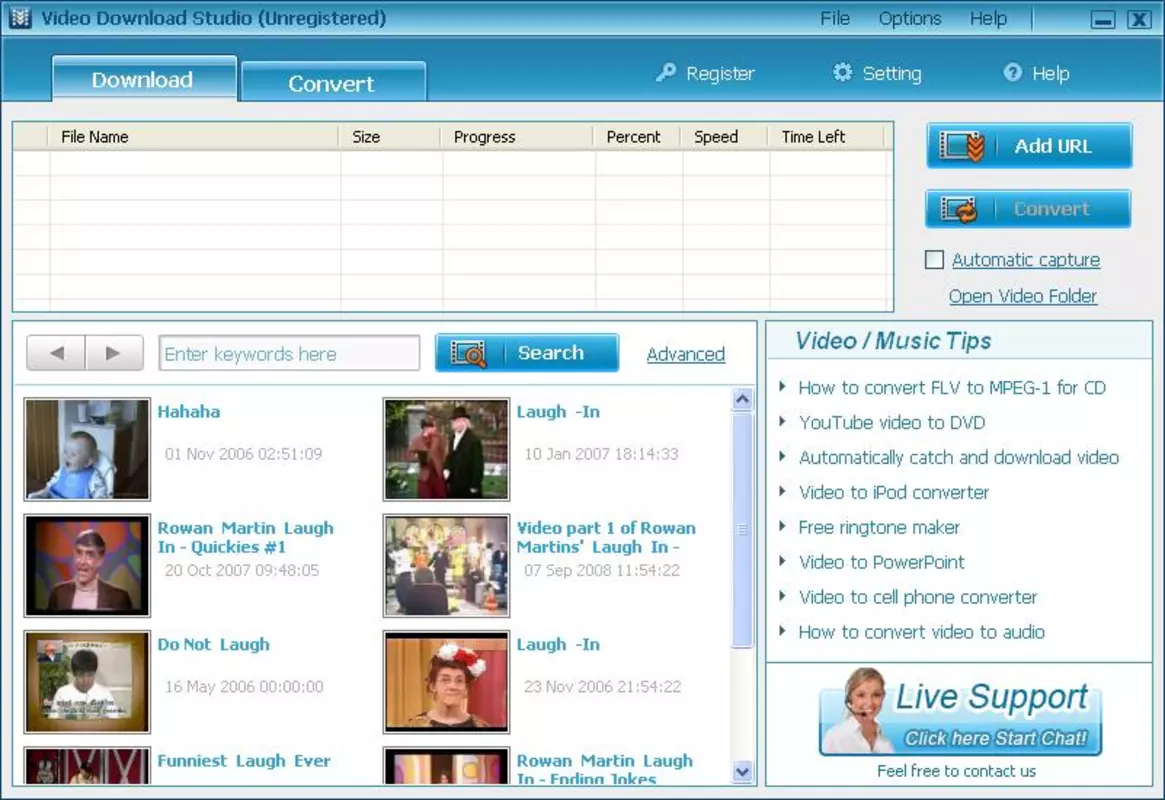The width and height of the screenshot is (1165, 800).
Task: Click date text 01 Nov 2006 02:51:09
Action: [244, 454]
